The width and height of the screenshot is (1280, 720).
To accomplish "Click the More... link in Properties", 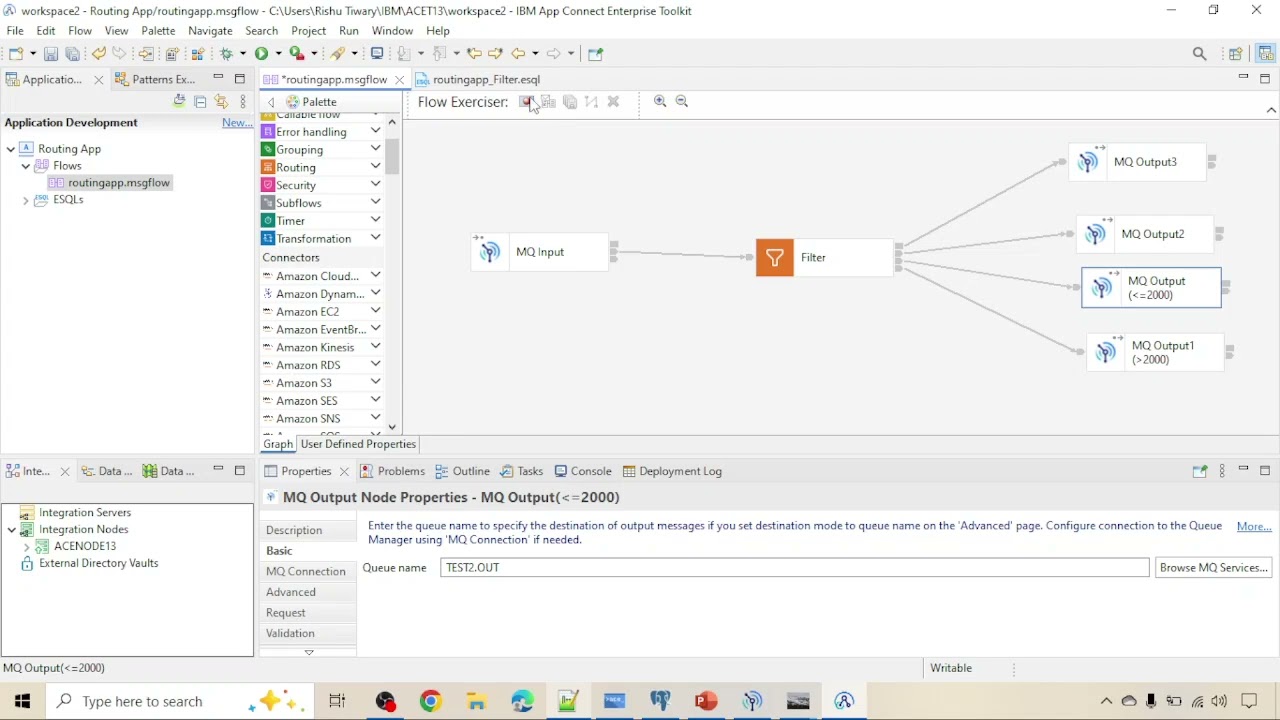I will click(1254, 526).
